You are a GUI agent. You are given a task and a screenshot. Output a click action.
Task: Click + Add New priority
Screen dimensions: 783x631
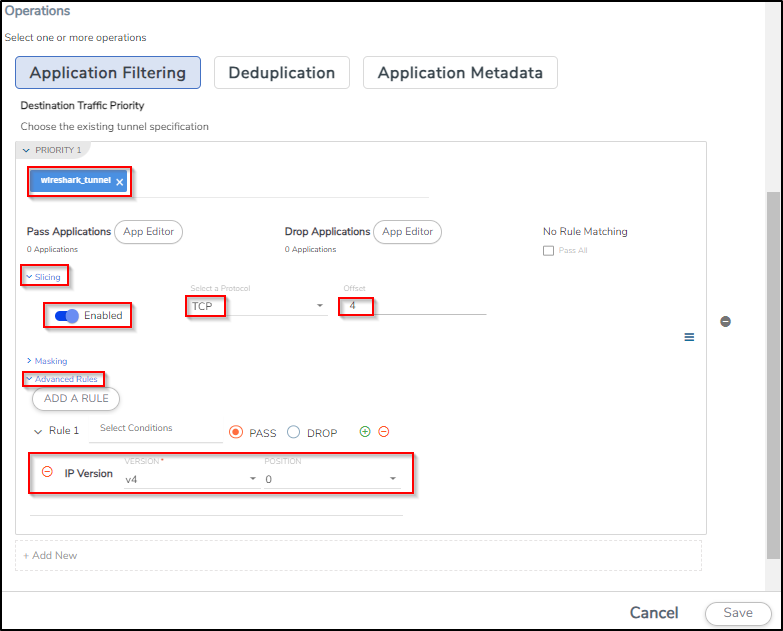click(x=358, y=556)
